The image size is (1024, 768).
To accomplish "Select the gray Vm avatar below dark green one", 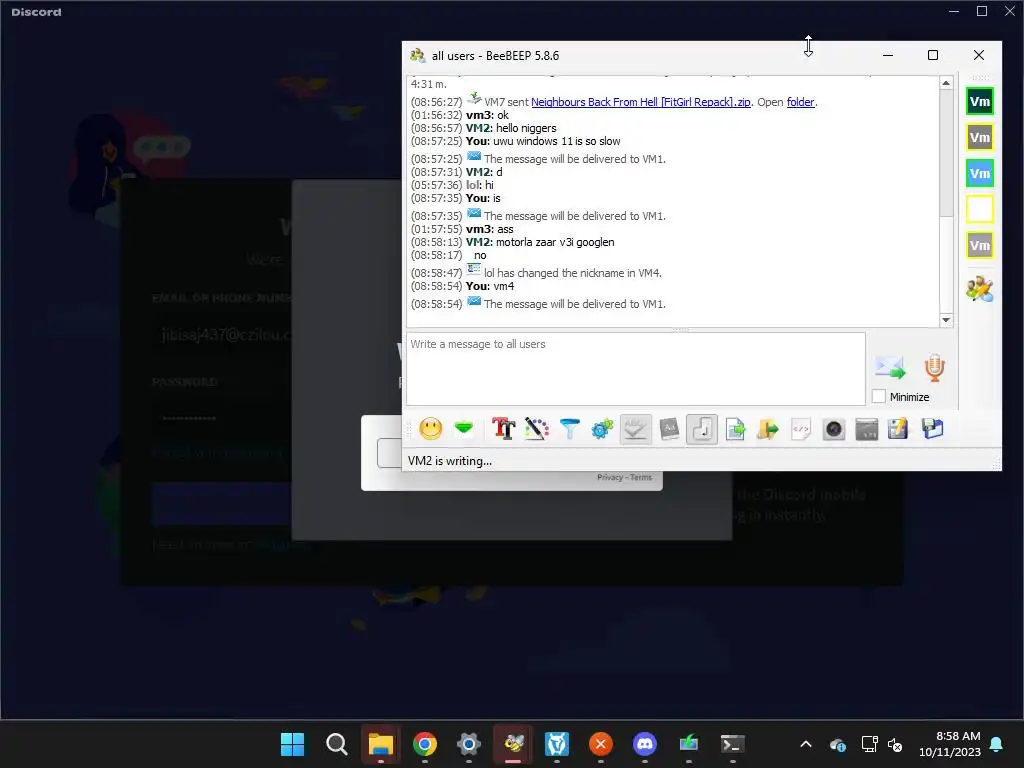I will click(x=980, y=137).
